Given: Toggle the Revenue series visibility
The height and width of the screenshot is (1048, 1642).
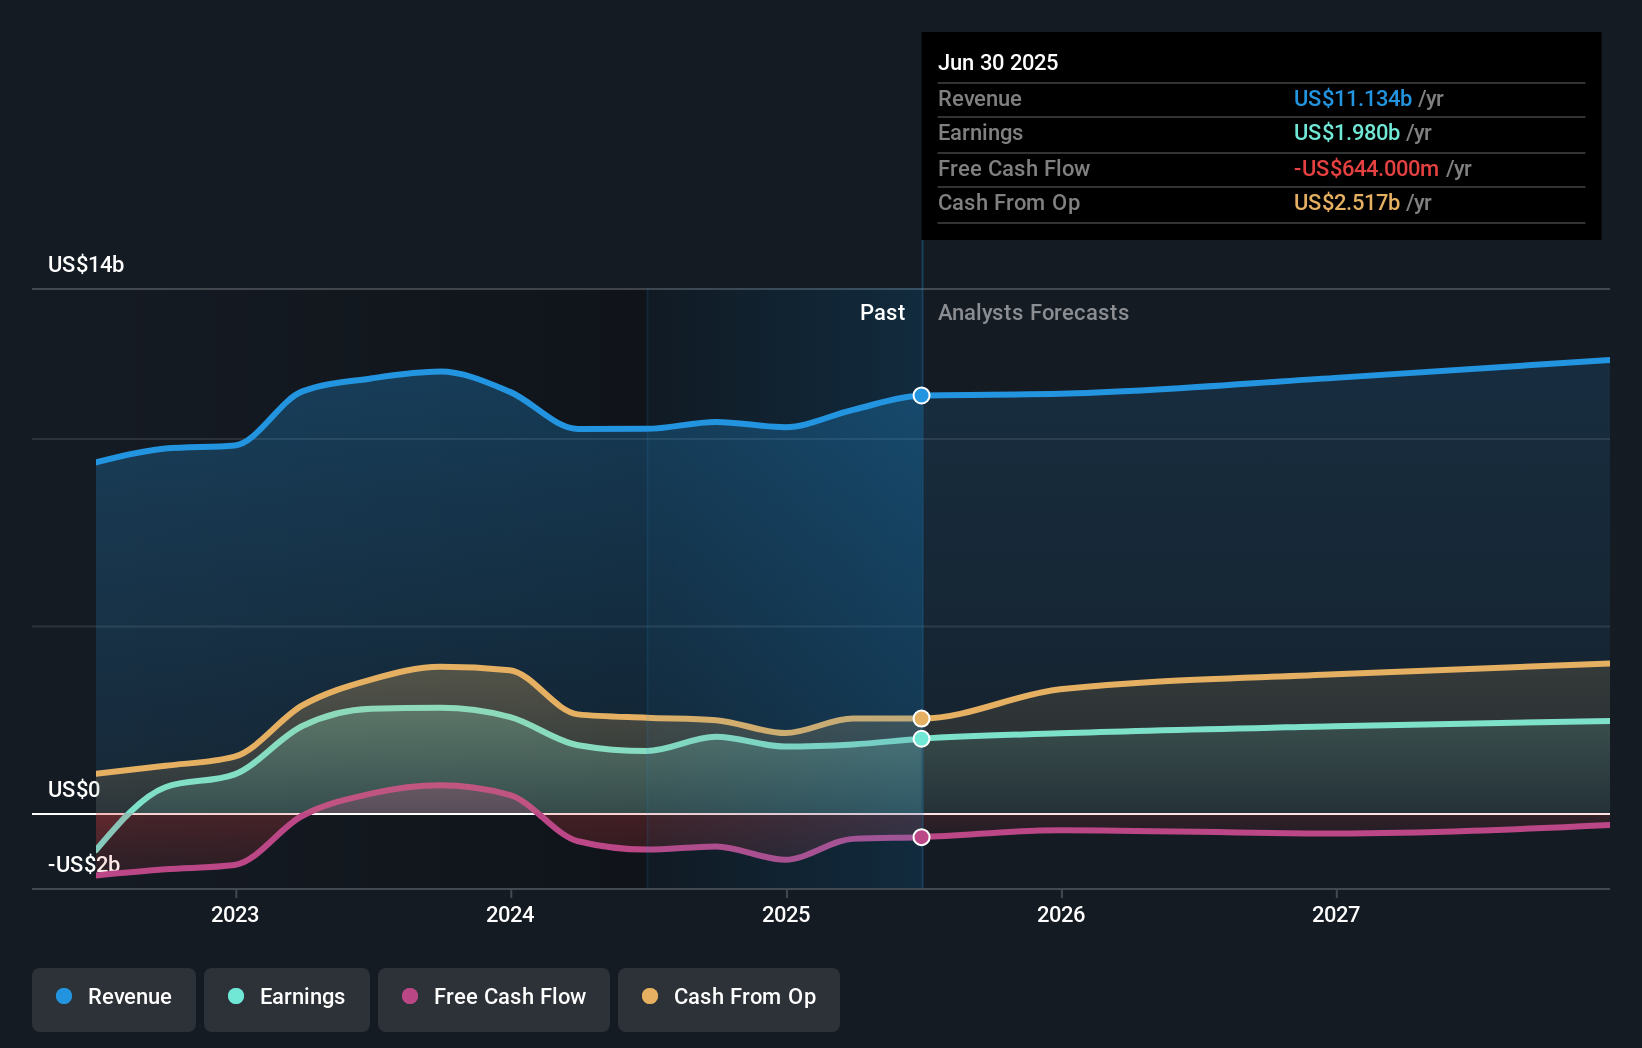Looking at the screenshot, I should click(x=113, y=999).
